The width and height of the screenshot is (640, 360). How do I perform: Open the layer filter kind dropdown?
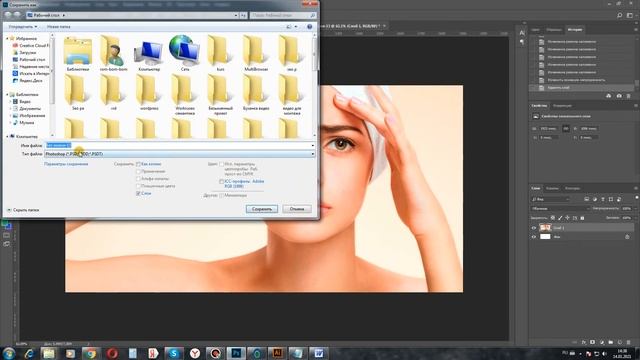tap(550, 199)
